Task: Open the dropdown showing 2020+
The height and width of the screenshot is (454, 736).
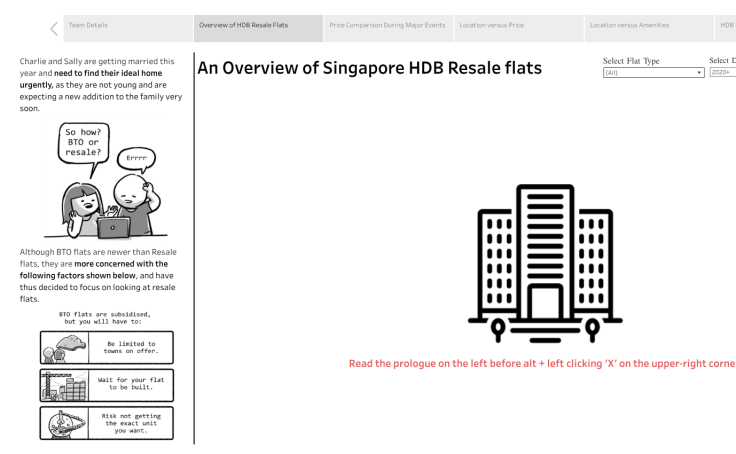Action: pyautogui.click(x=721, y=73)
